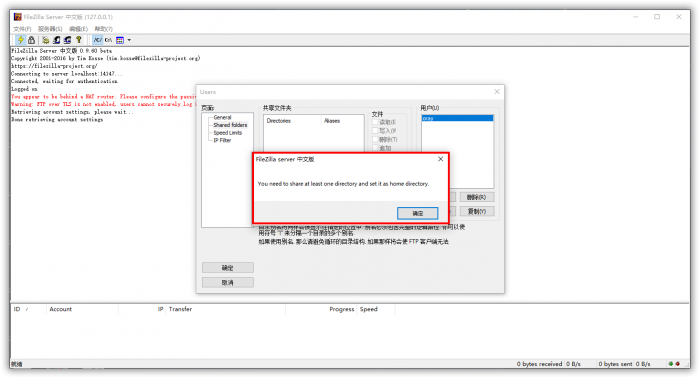Open the 服务器(S) menu
This screenshot has width=700, height=378.
[x=50, y=29]
